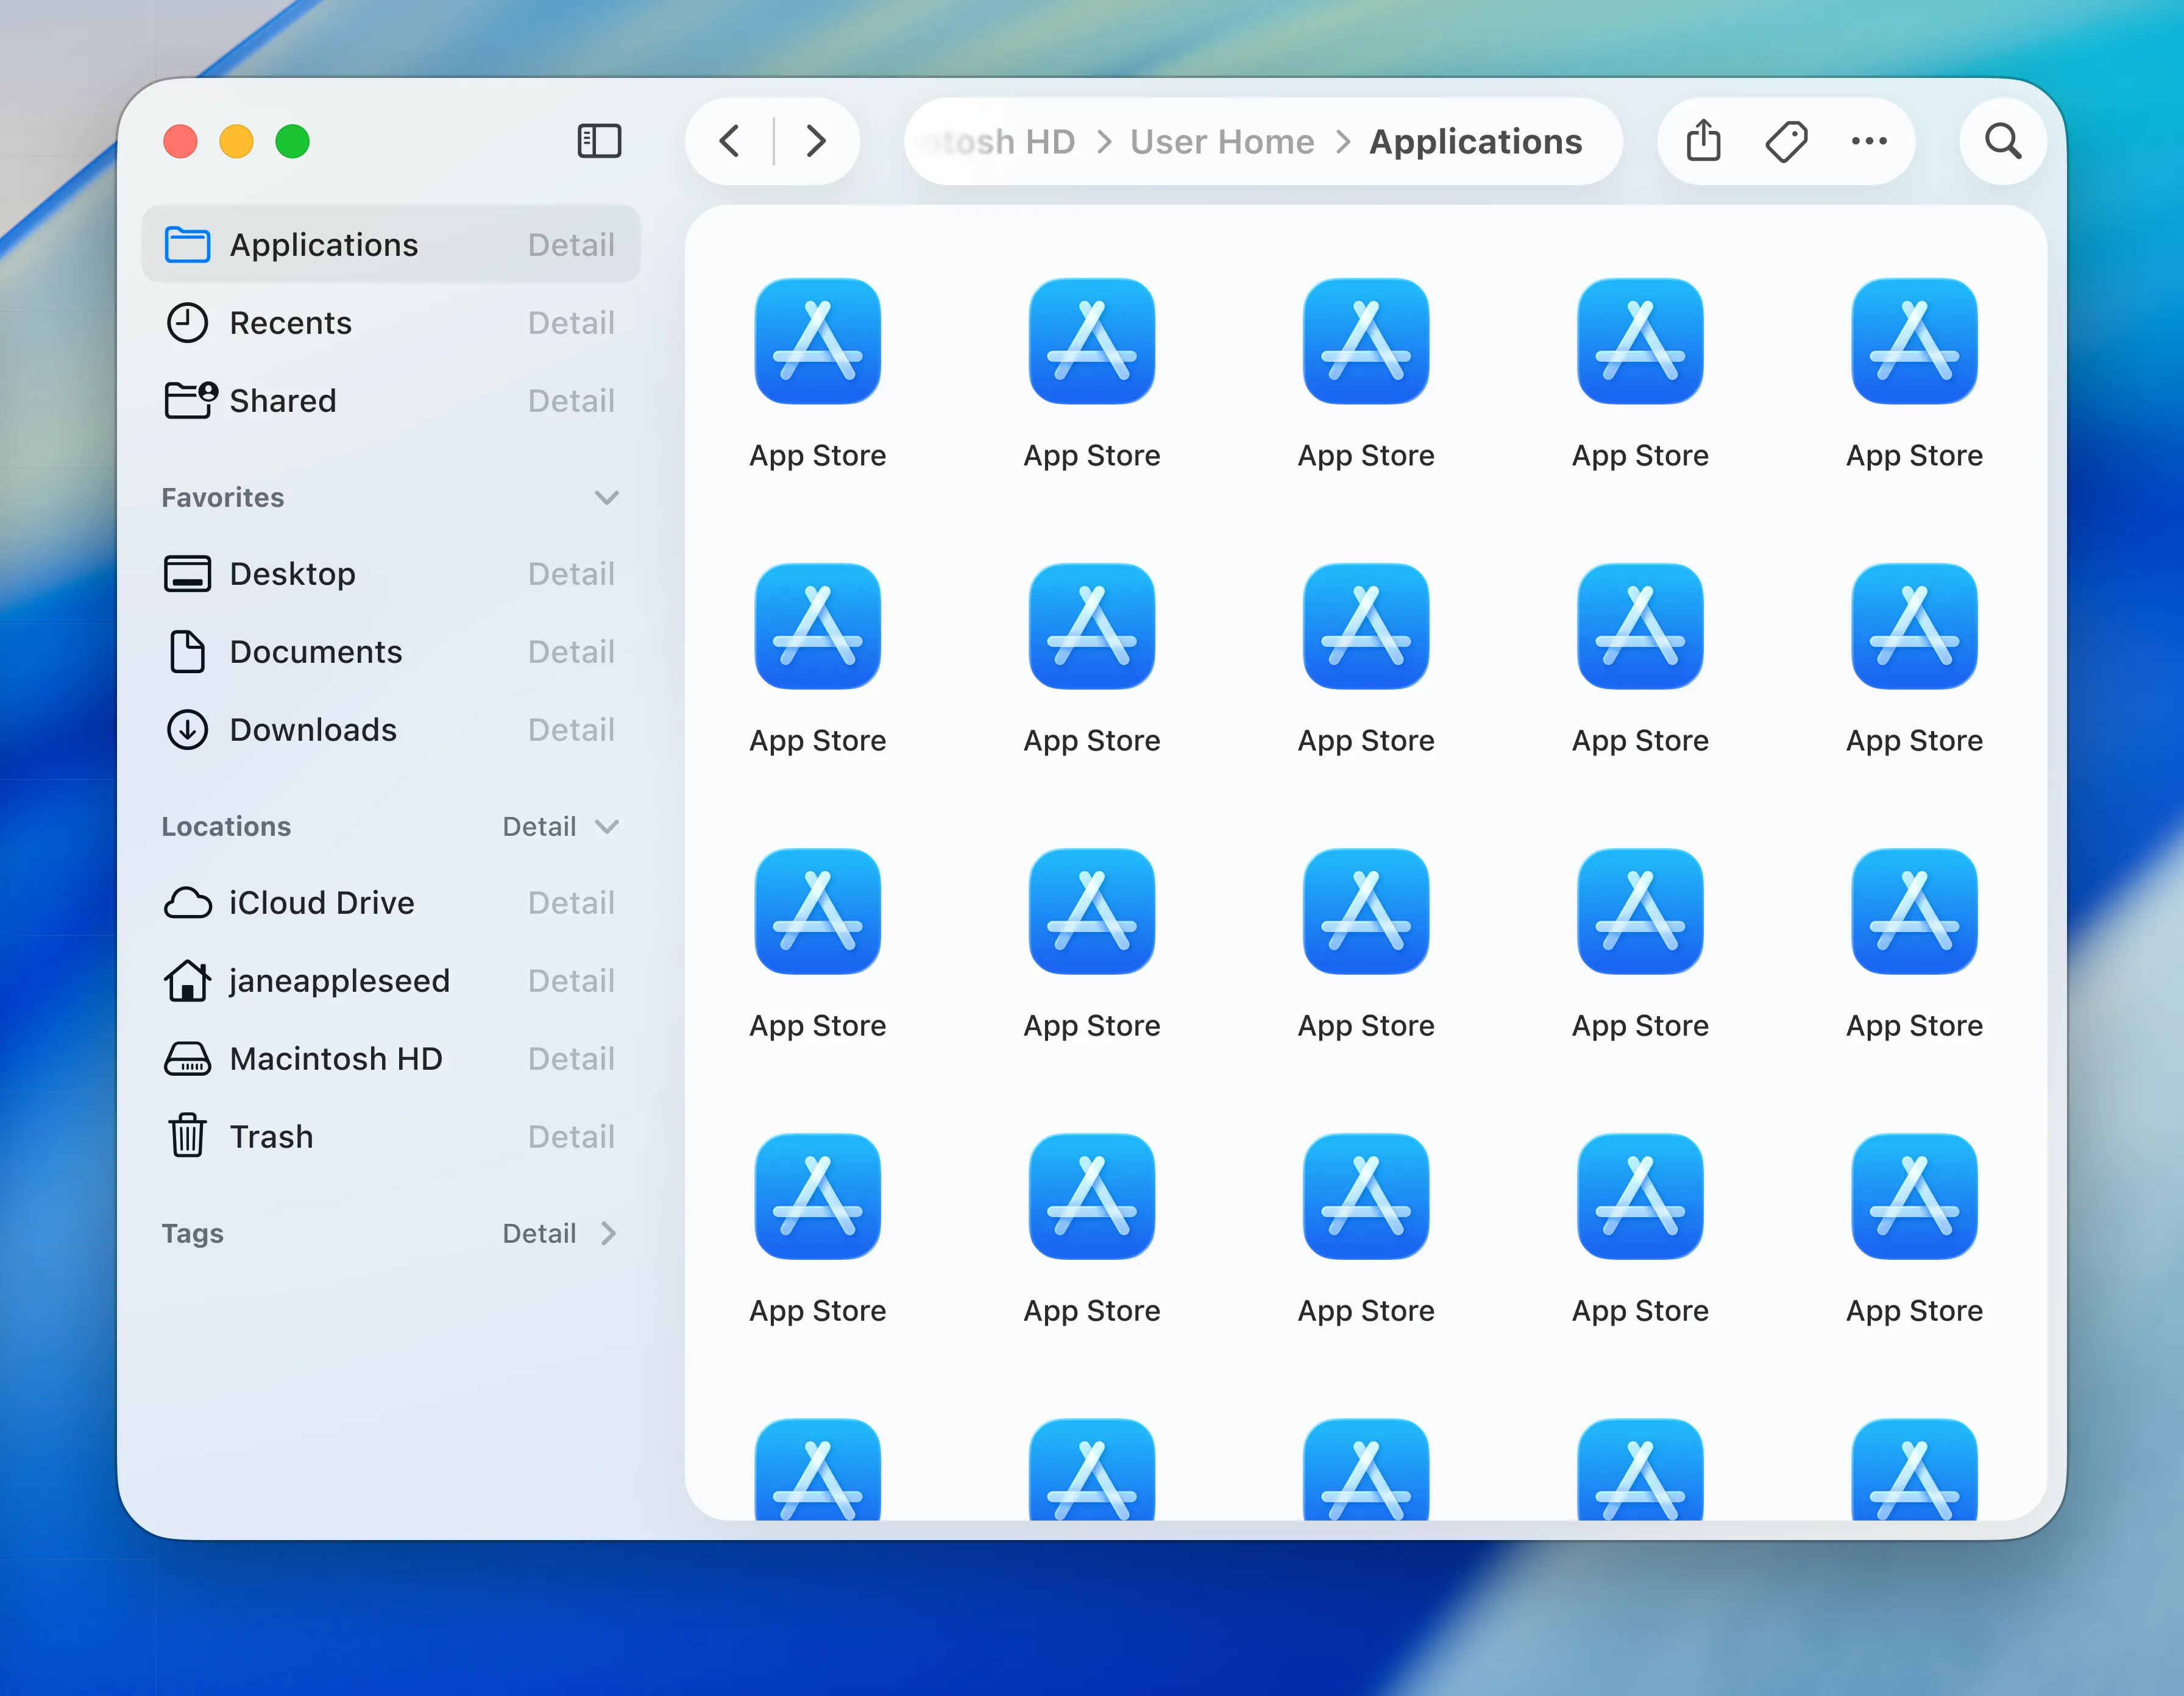Click the search magnifier icon
Screen dimensions: 2184x1696
(2002, 141)
